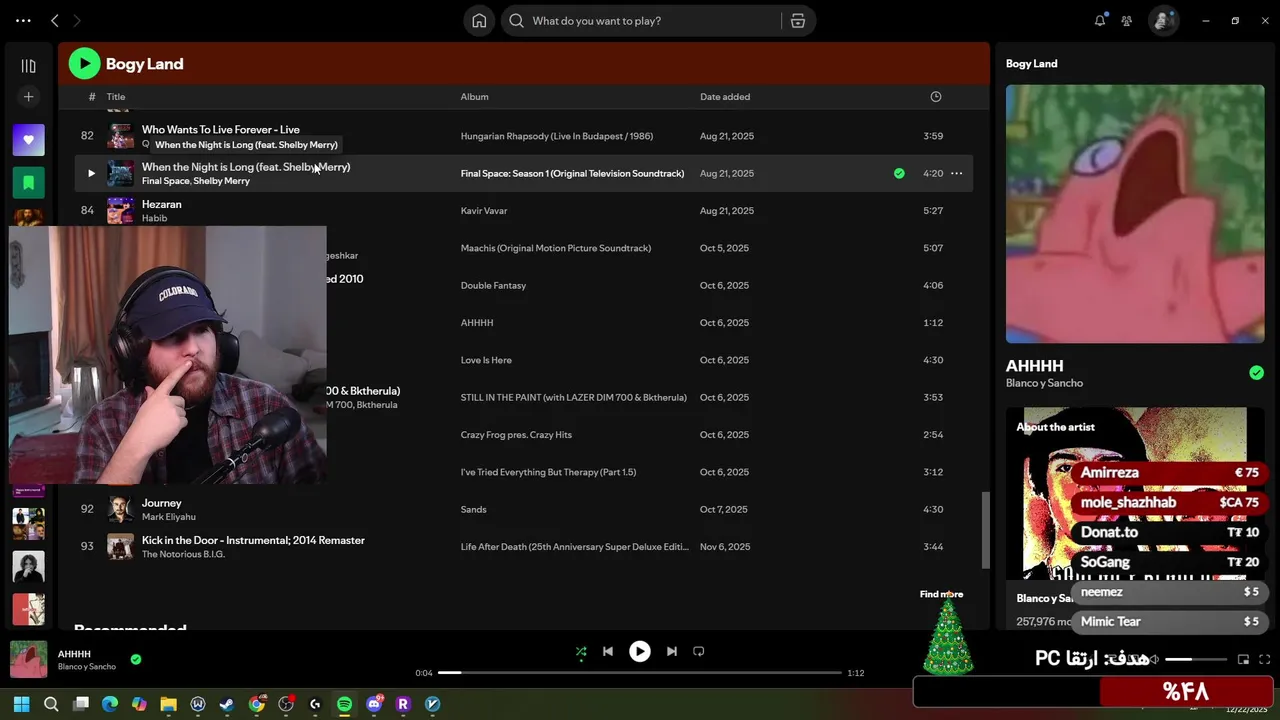Toggle saved check beside AHHHH in player bar
Viewport: 1280px width, 720px height.
(x=136, y=659)
